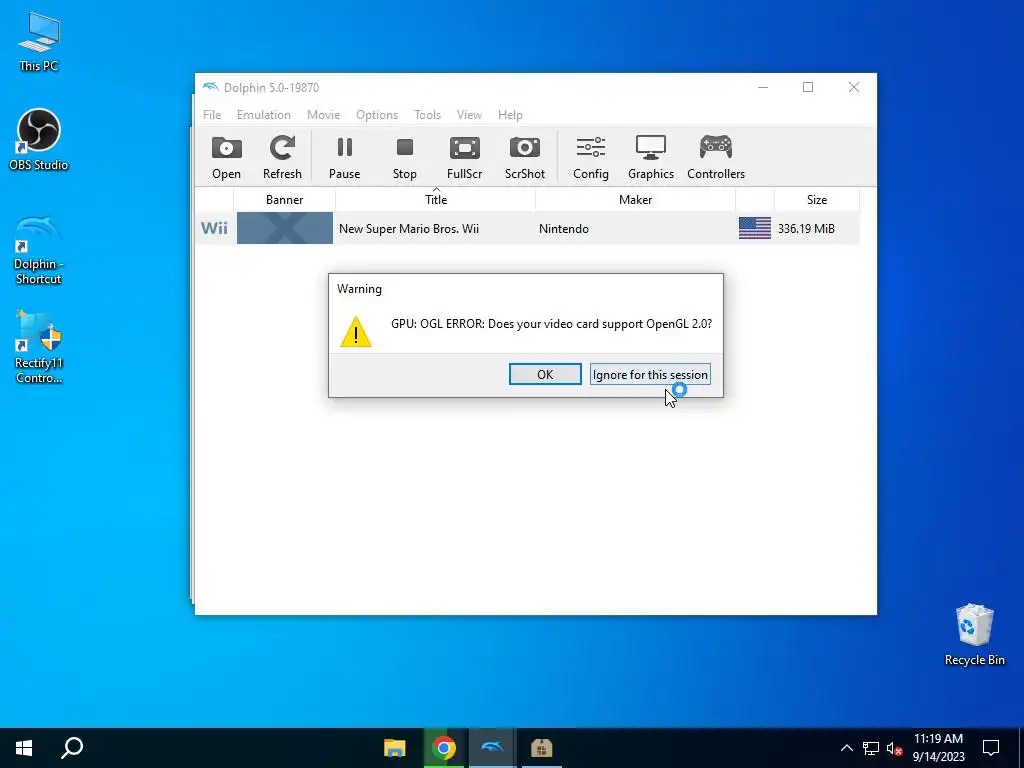Click the muted volume tray icon
The height and width of the screenshot is (768, 1024).
[x=894, y=748]
